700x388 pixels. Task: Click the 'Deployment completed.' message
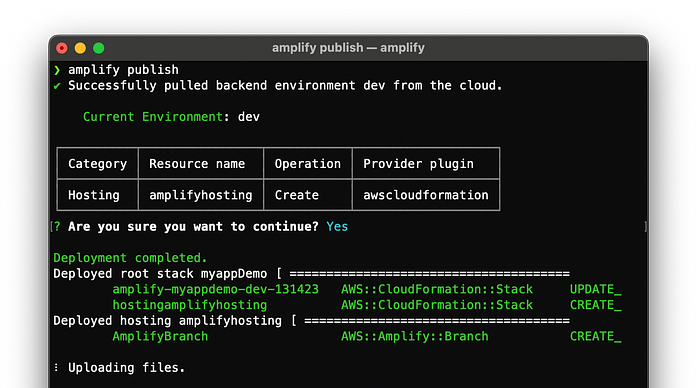click(x=130, y=258)
